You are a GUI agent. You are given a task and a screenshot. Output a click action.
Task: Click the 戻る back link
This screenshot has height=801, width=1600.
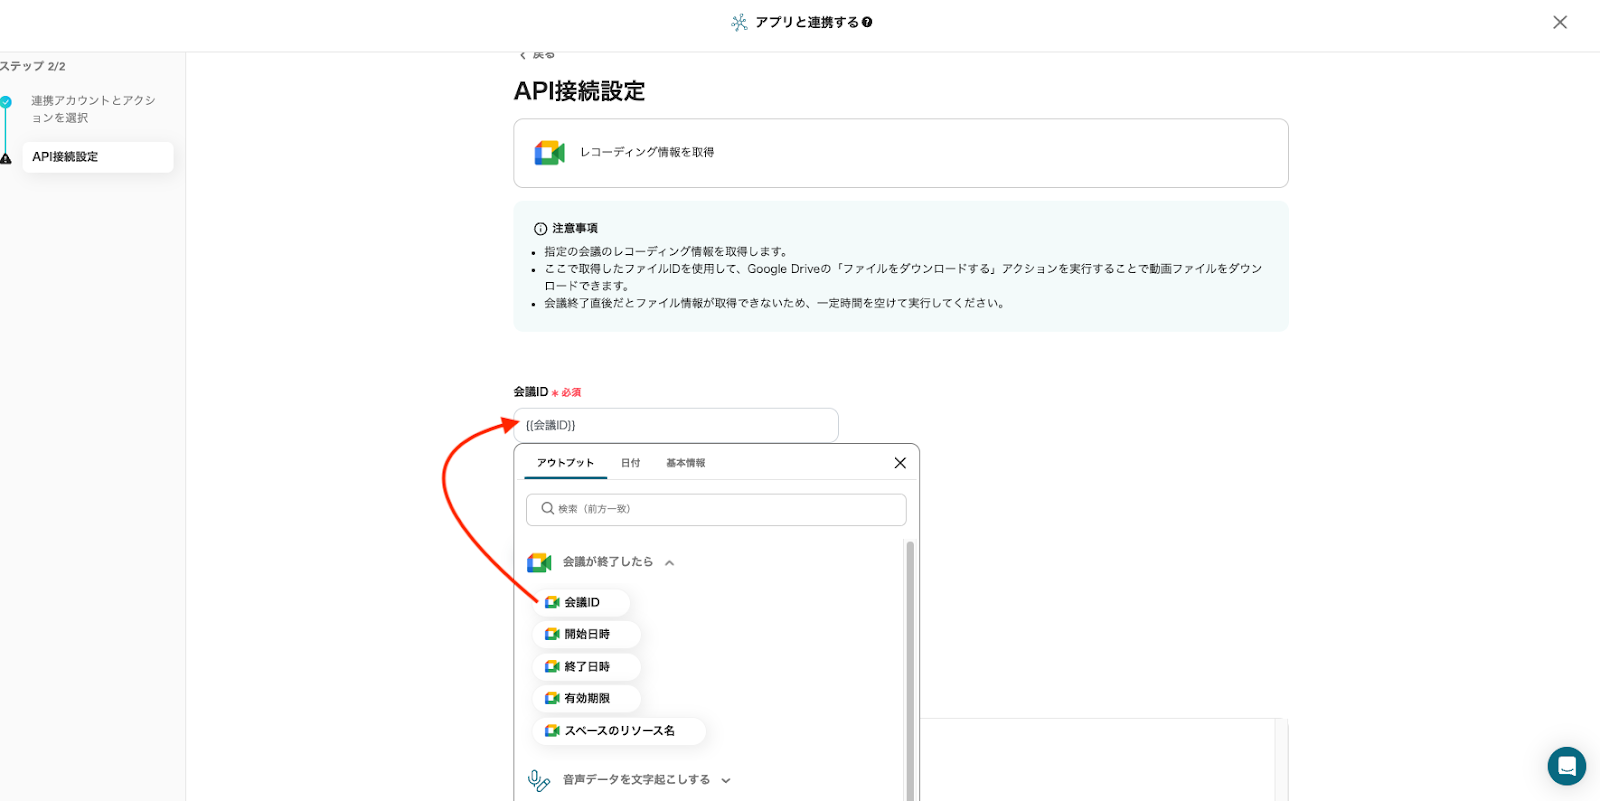coord(537,55)
